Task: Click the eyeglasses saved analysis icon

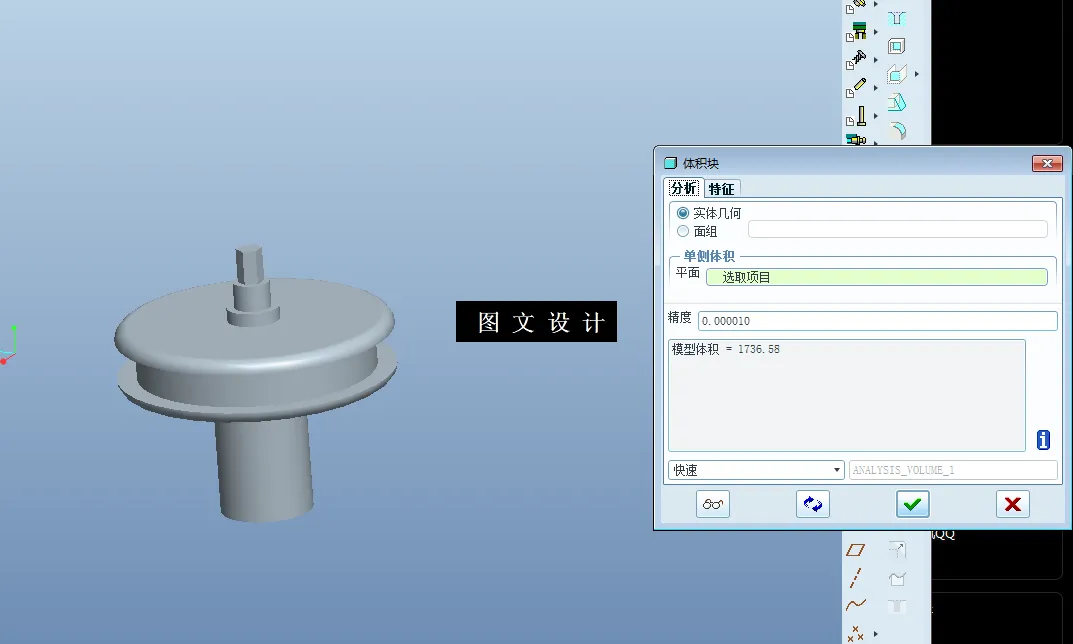Action: 712,504
